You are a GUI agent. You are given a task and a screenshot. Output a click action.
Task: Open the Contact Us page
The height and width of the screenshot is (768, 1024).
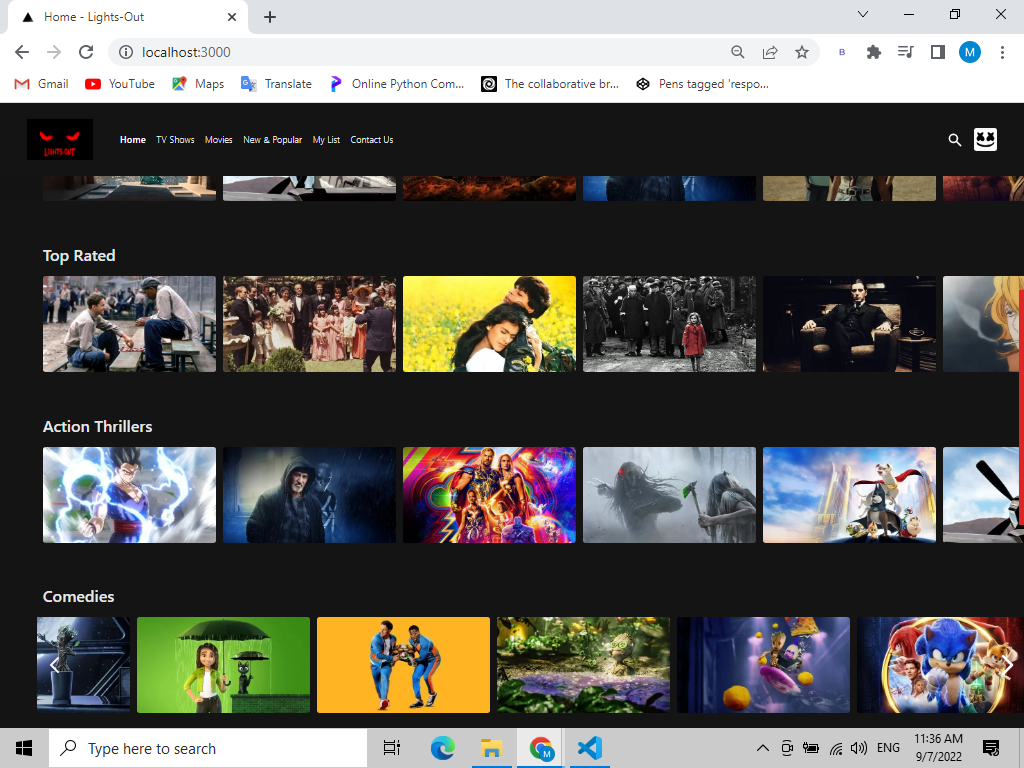point(371,140)
